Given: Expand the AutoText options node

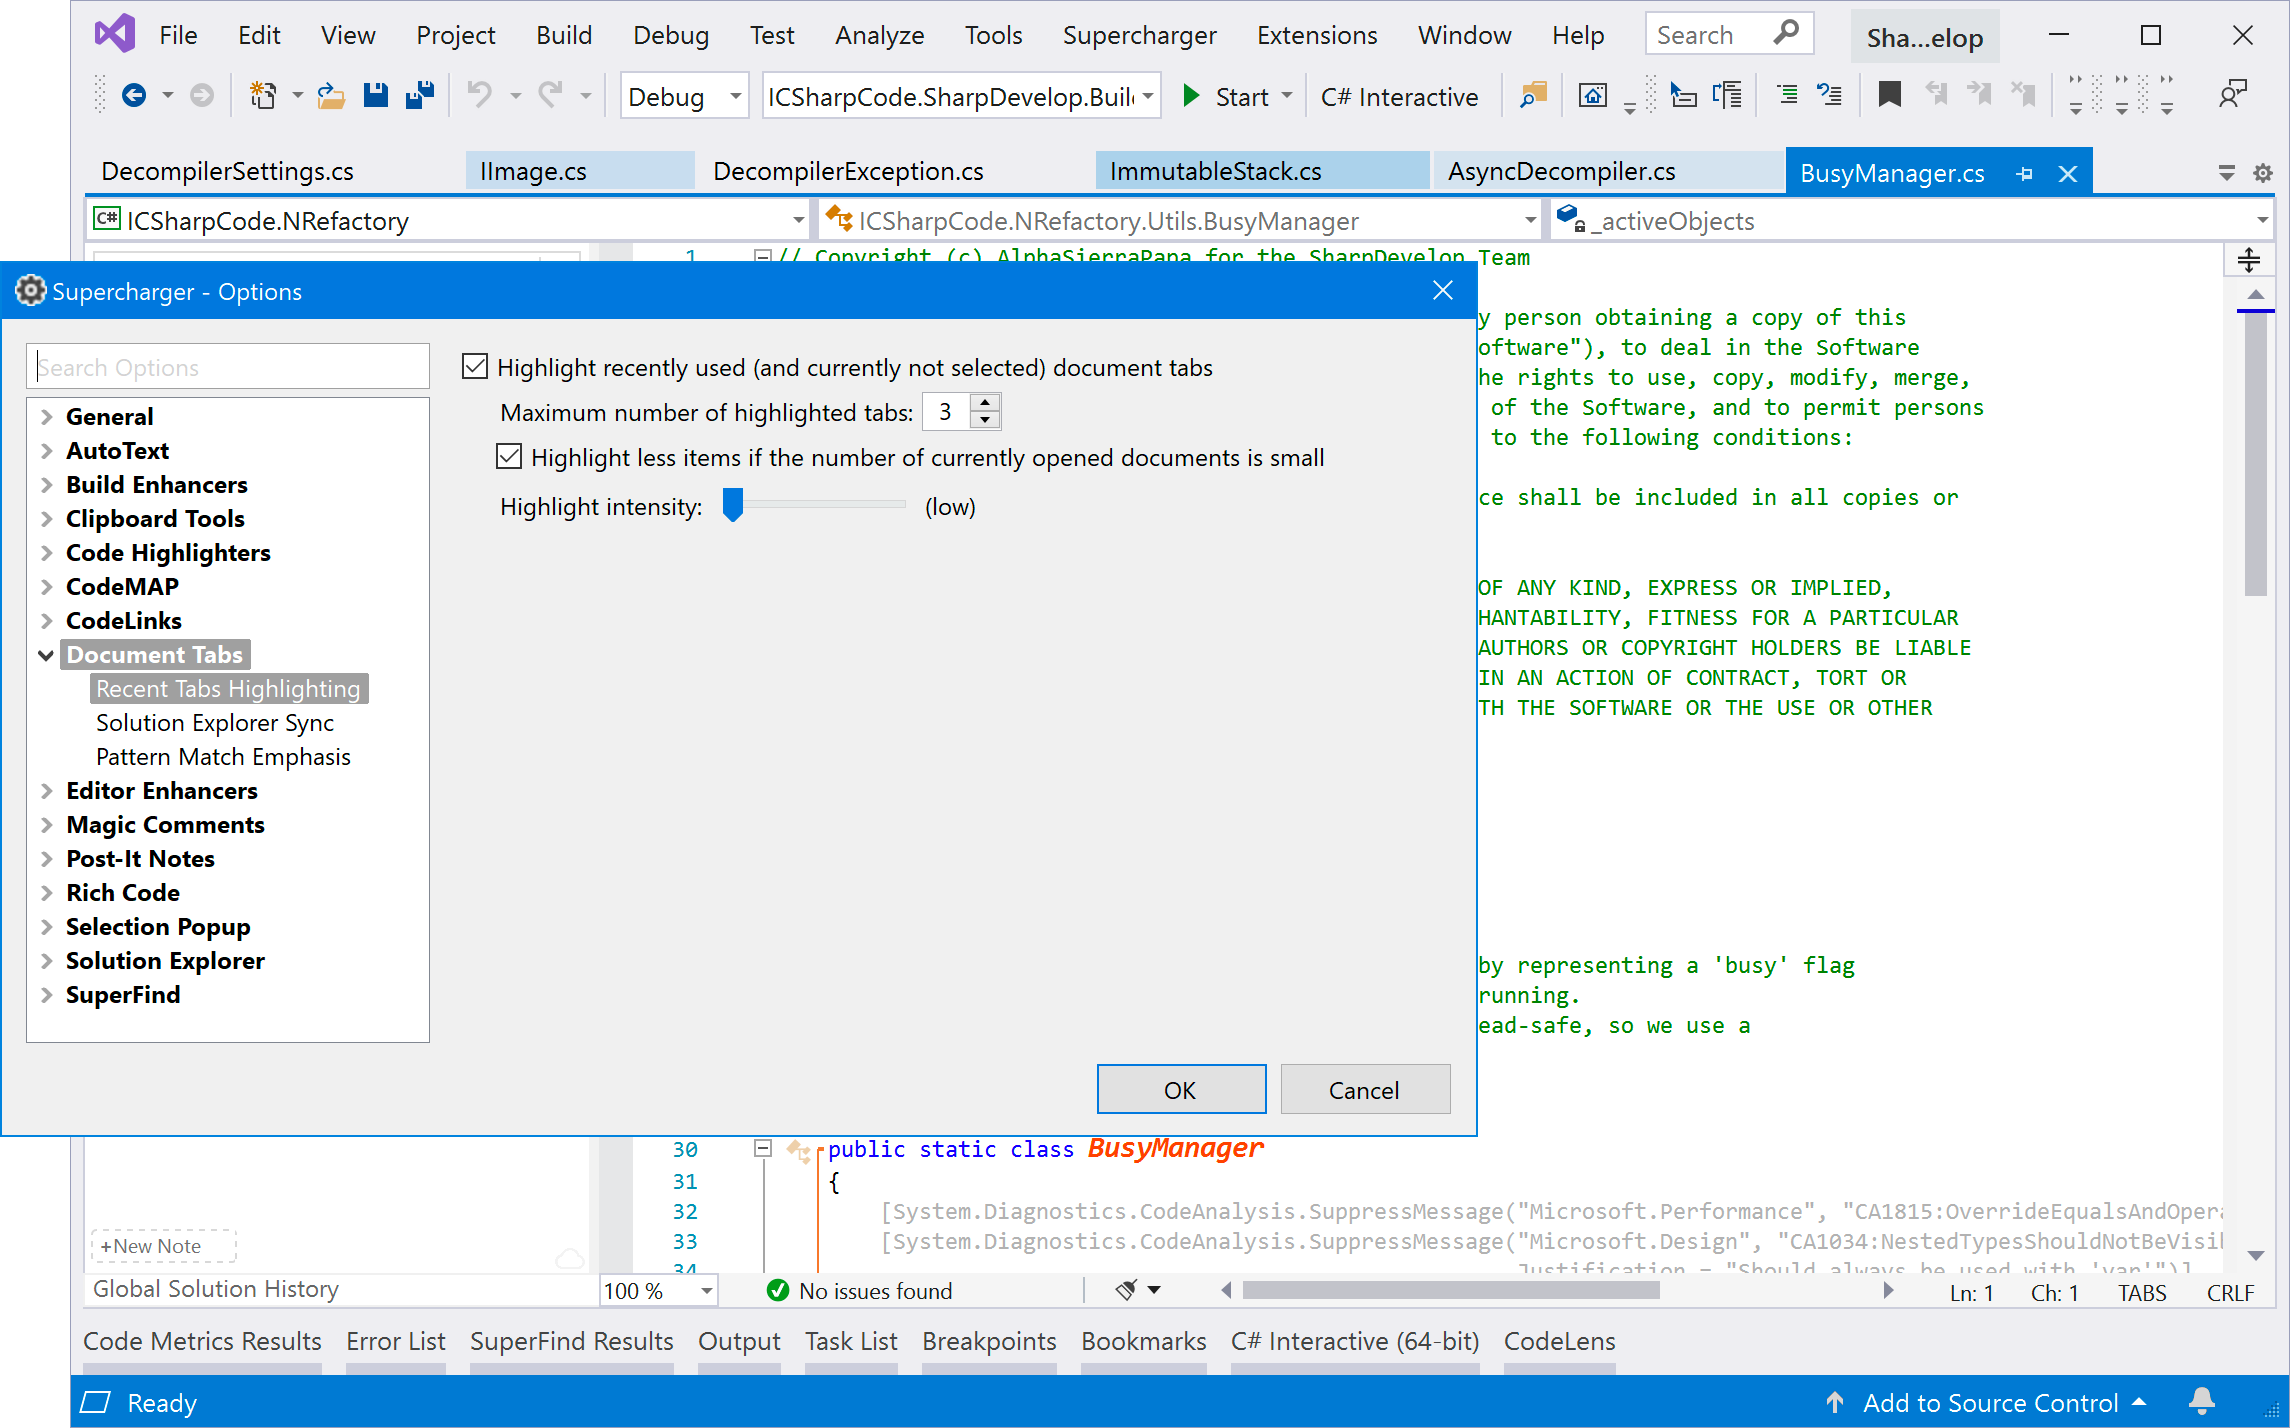Looking at the screenshot, I should coord(46,450).
